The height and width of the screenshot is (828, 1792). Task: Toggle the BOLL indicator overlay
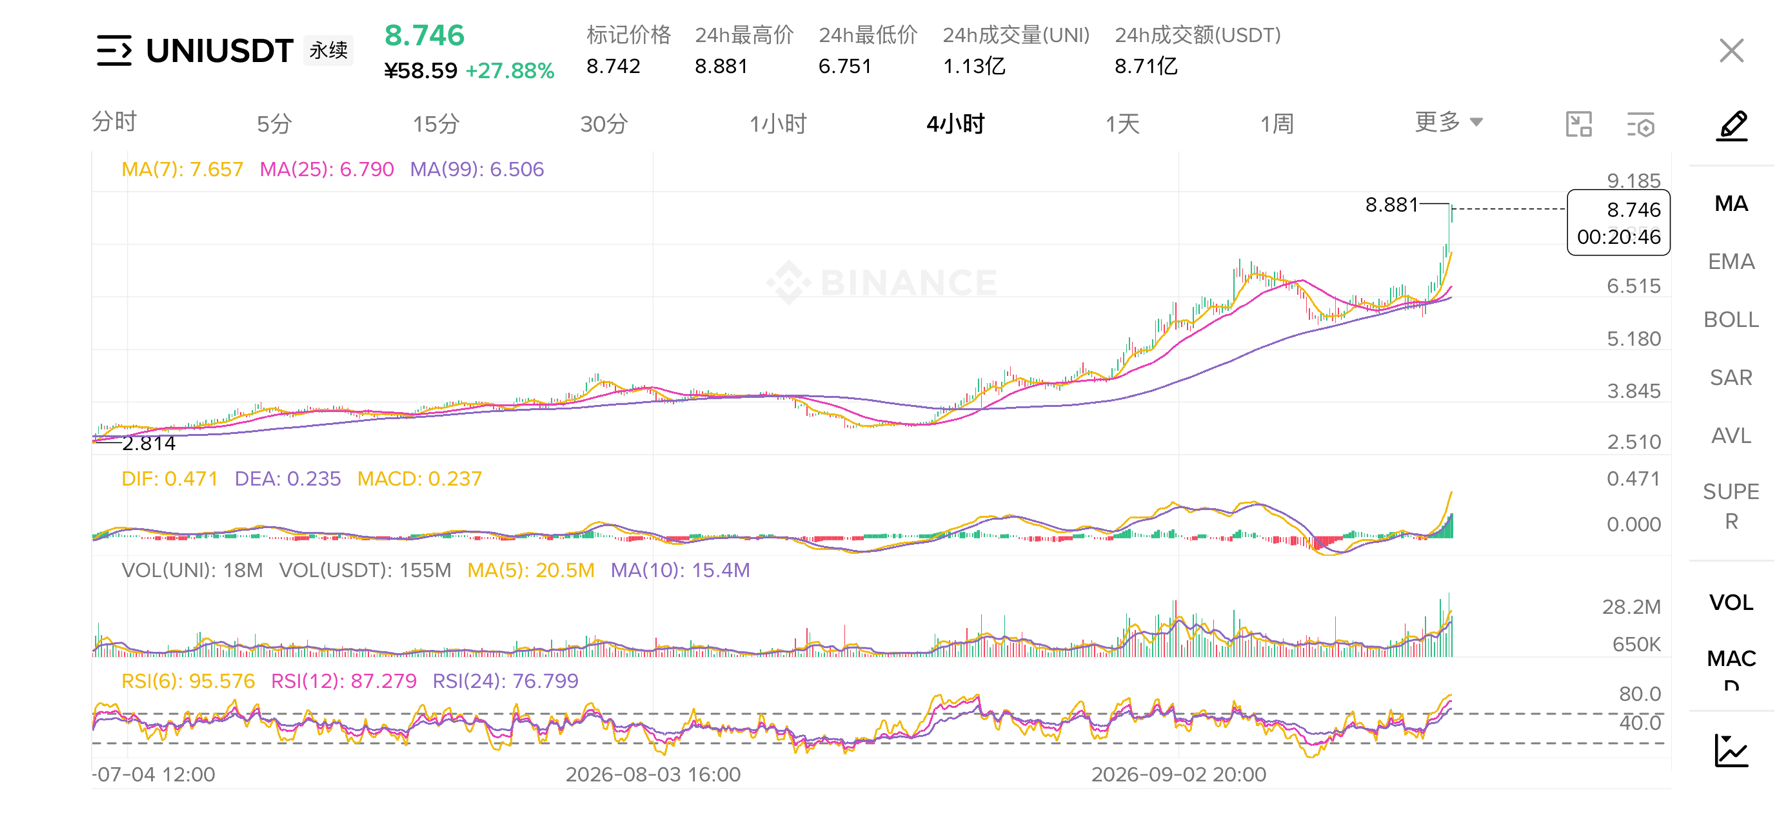pos(1731,320)
